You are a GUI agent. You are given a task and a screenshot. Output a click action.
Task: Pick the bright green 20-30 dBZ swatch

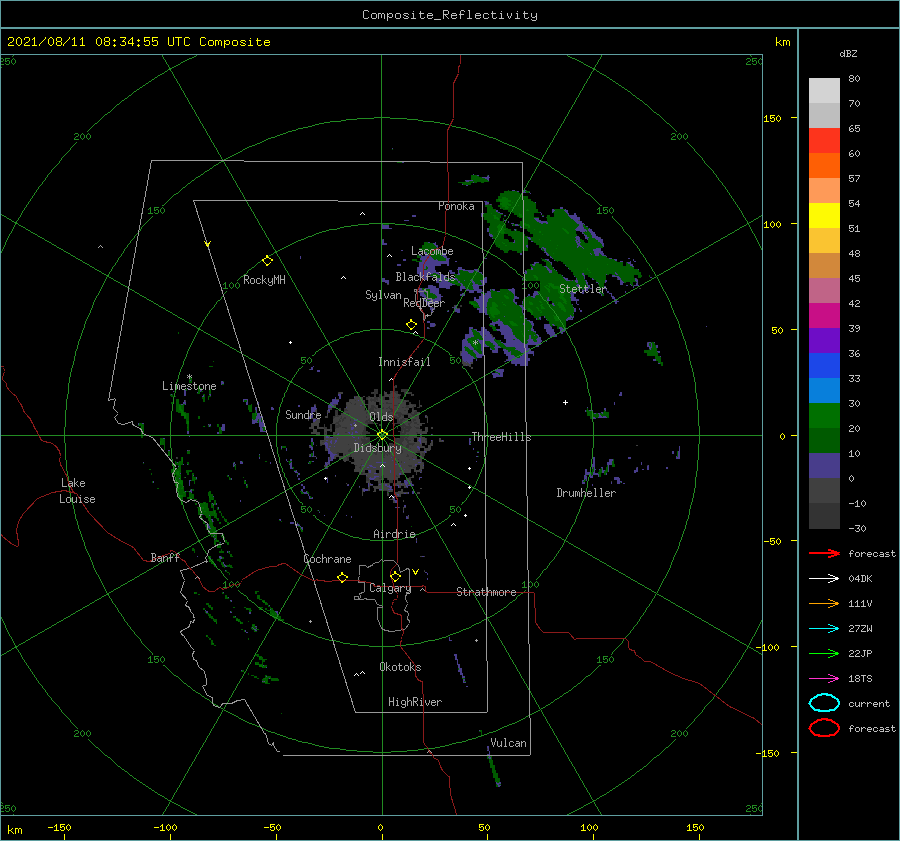(x=824, y=415)
